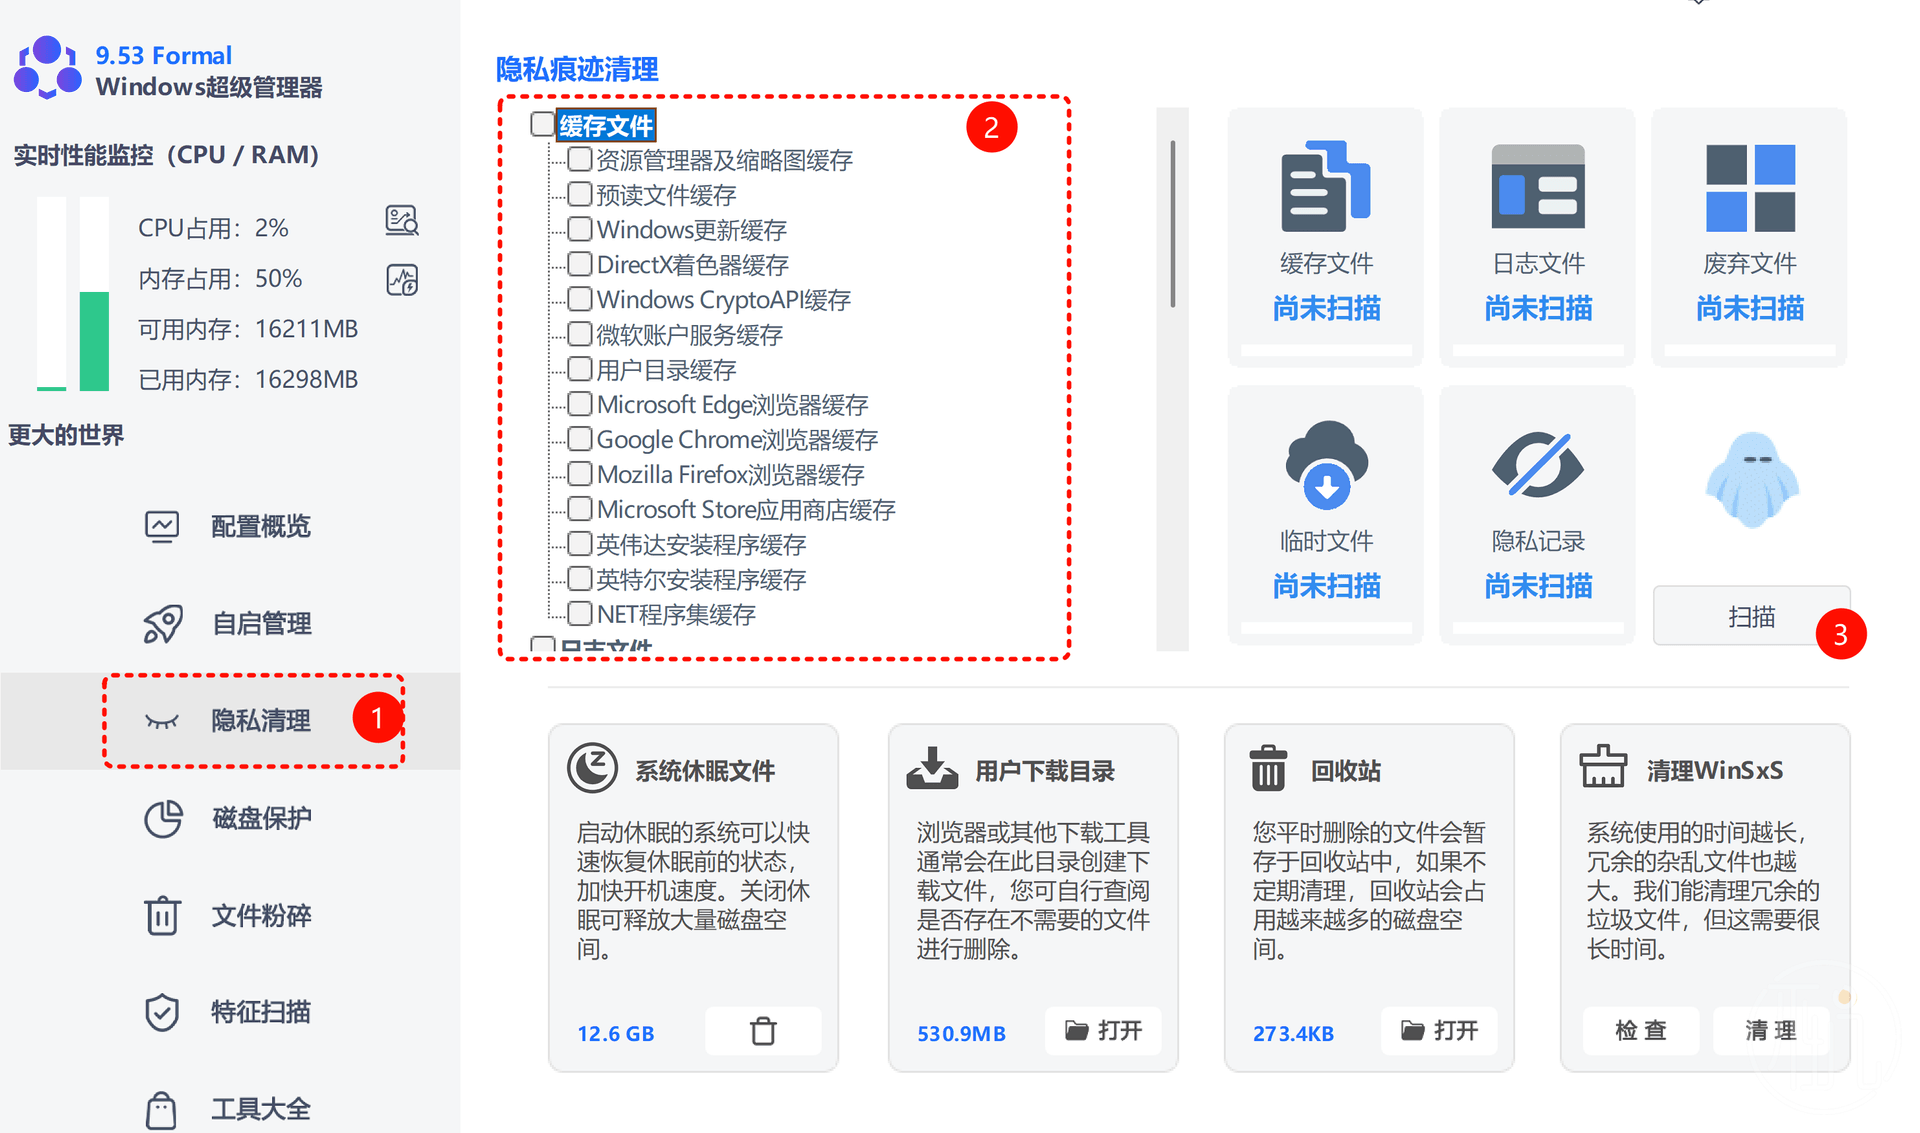Click the memory usage chart icon
Viewport: 1920px width, 1133px height.
click(x=401, y=280)
